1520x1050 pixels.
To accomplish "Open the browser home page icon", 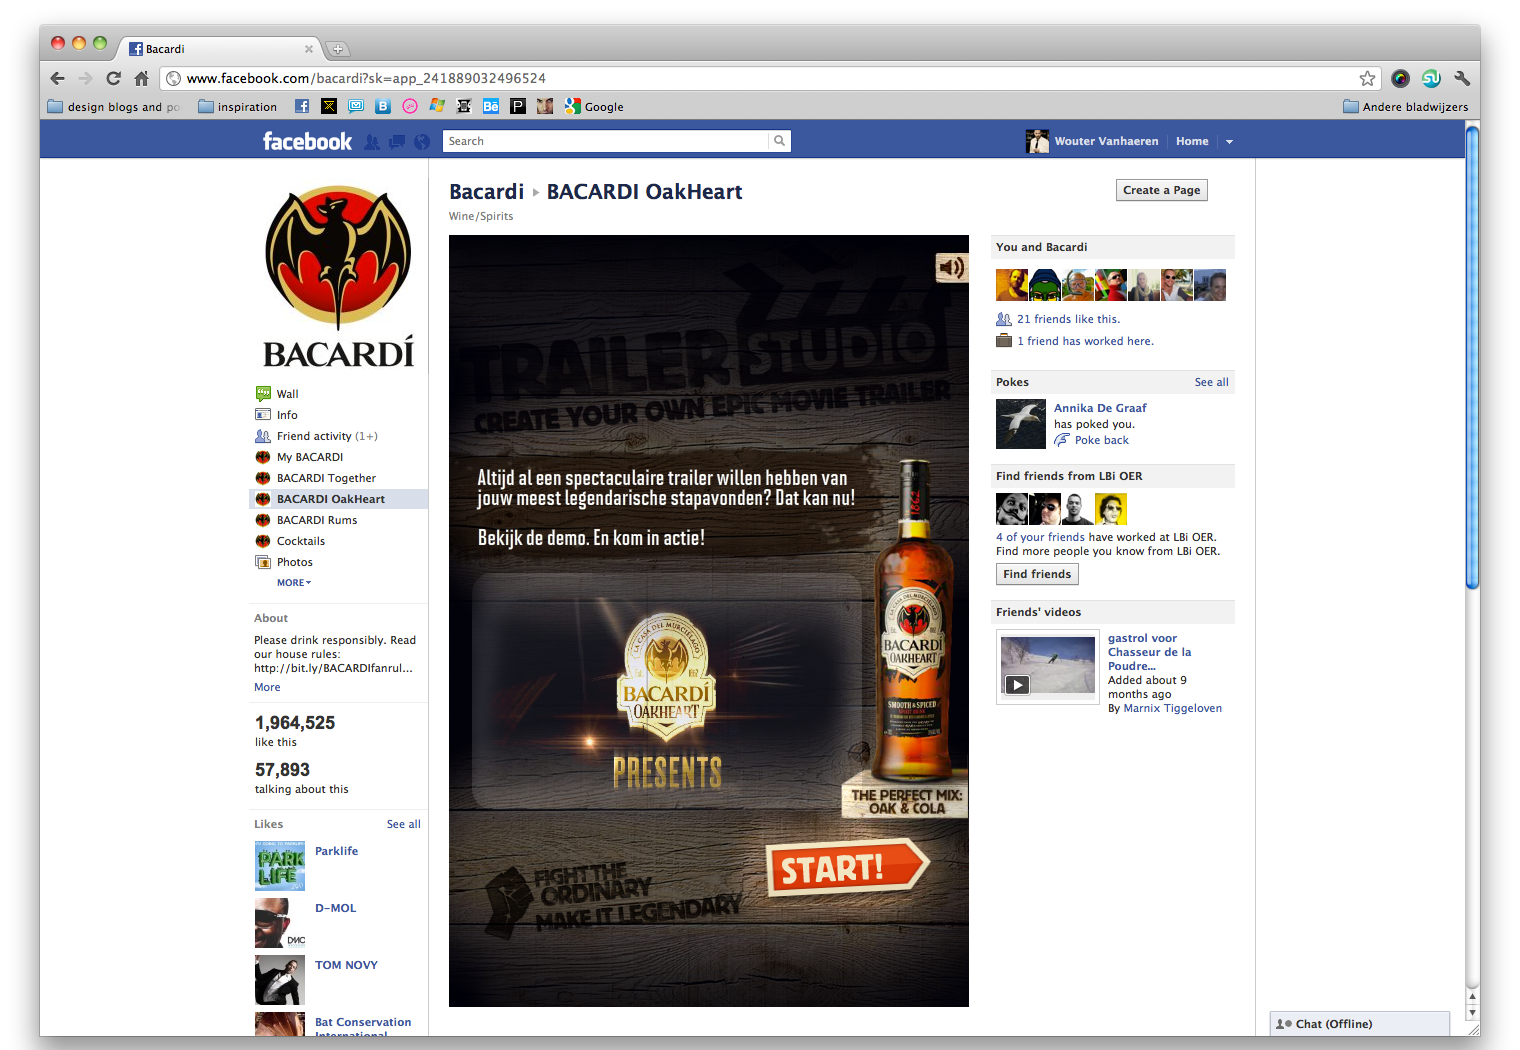I will coord(141,78).
